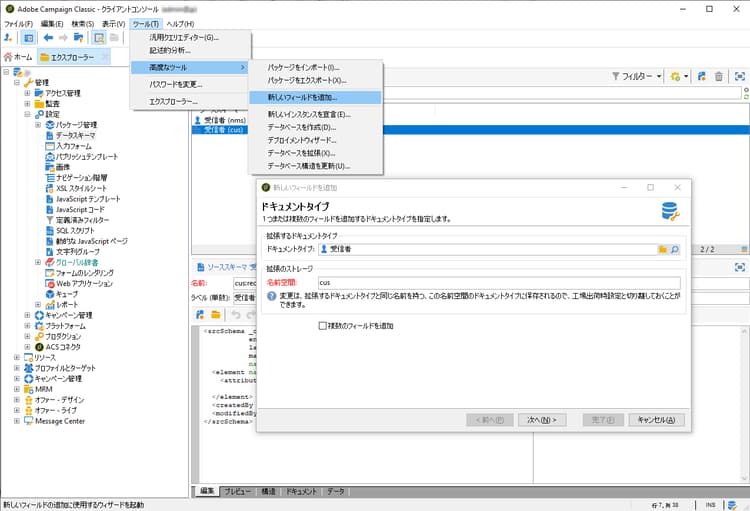Click the forward arrow in the toolbar
This screenshot has width=750, height=511.
pos(63,37)
